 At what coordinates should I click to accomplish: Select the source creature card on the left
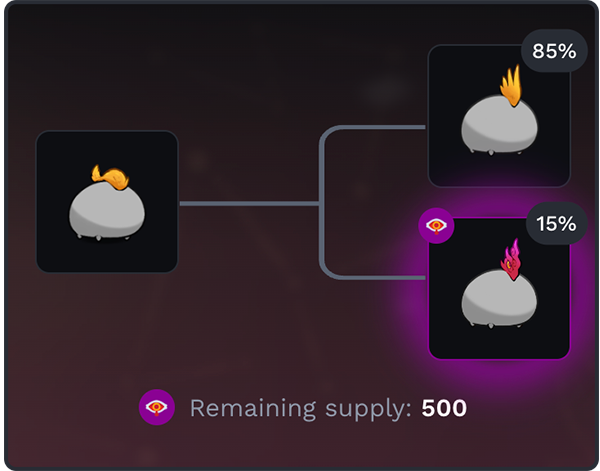point(107,202)
